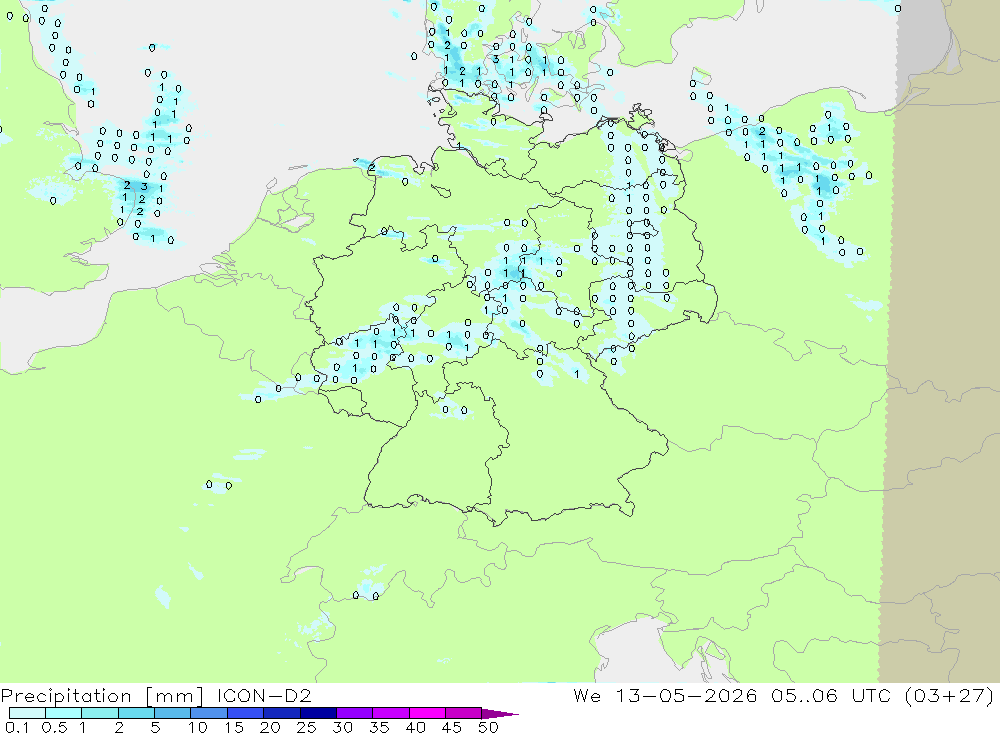Click the 'ICON-D2' model label
The width and height of the screenshot is (1000, 733).
pos(264,695)
